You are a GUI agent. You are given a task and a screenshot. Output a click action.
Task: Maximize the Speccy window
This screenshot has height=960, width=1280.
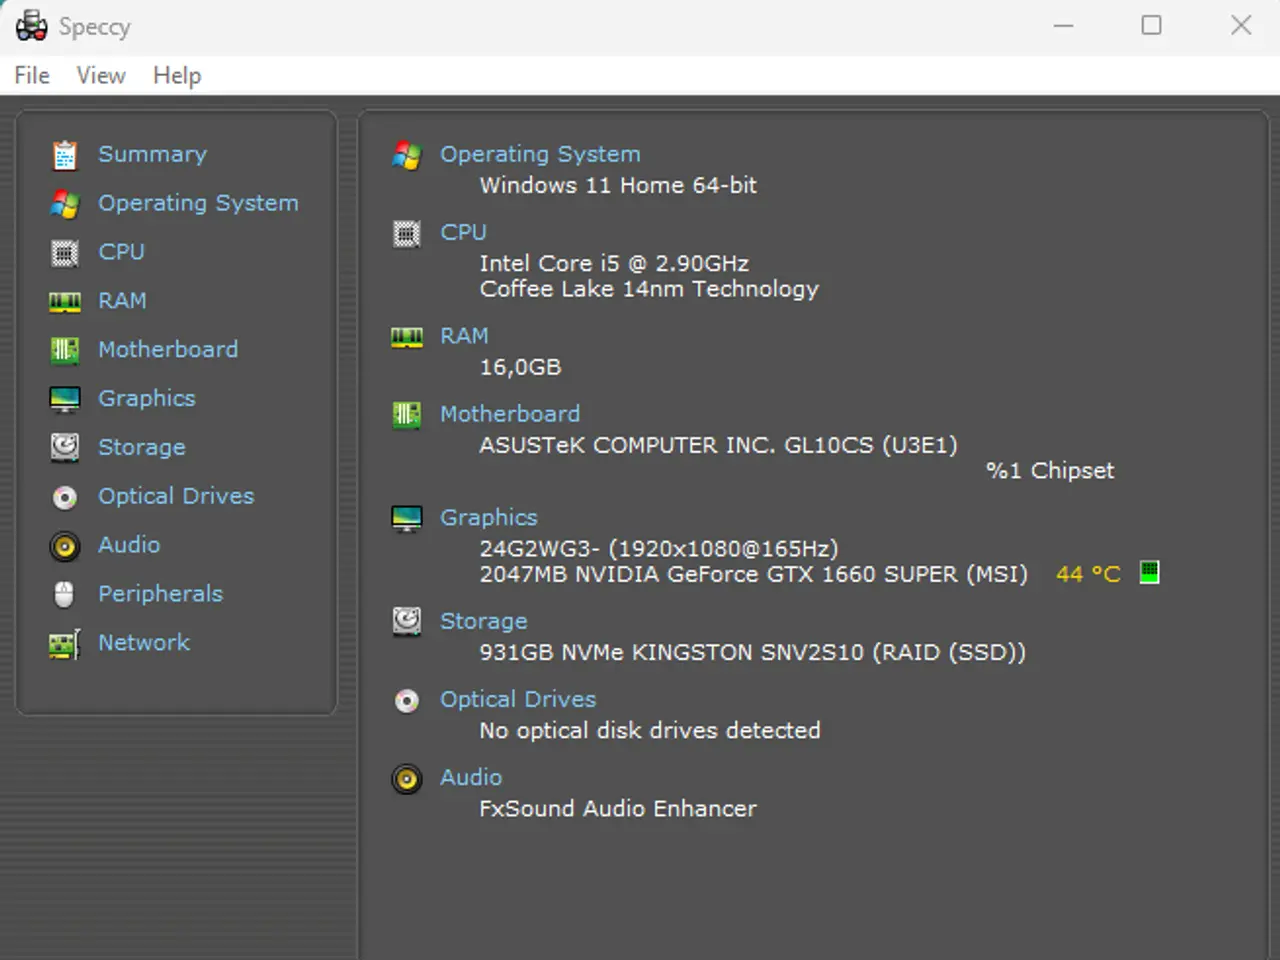coord(1152,25)
